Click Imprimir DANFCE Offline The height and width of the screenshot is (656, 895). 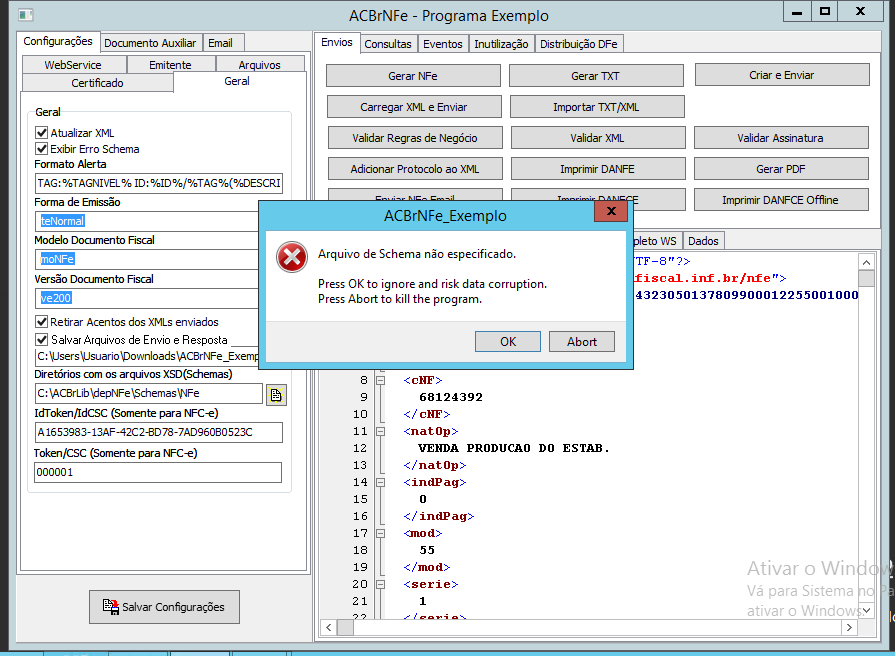click(781, 200)
